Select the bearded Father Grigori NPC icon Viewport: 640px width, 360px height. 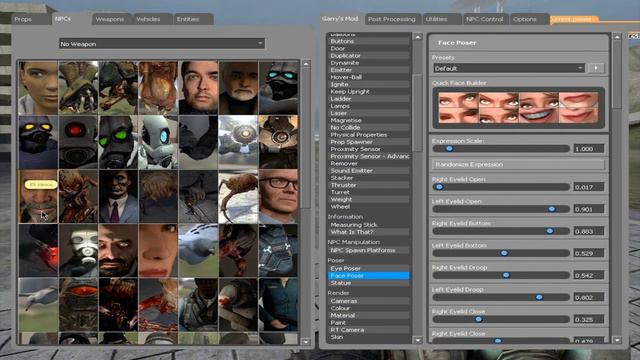point(118,251)
